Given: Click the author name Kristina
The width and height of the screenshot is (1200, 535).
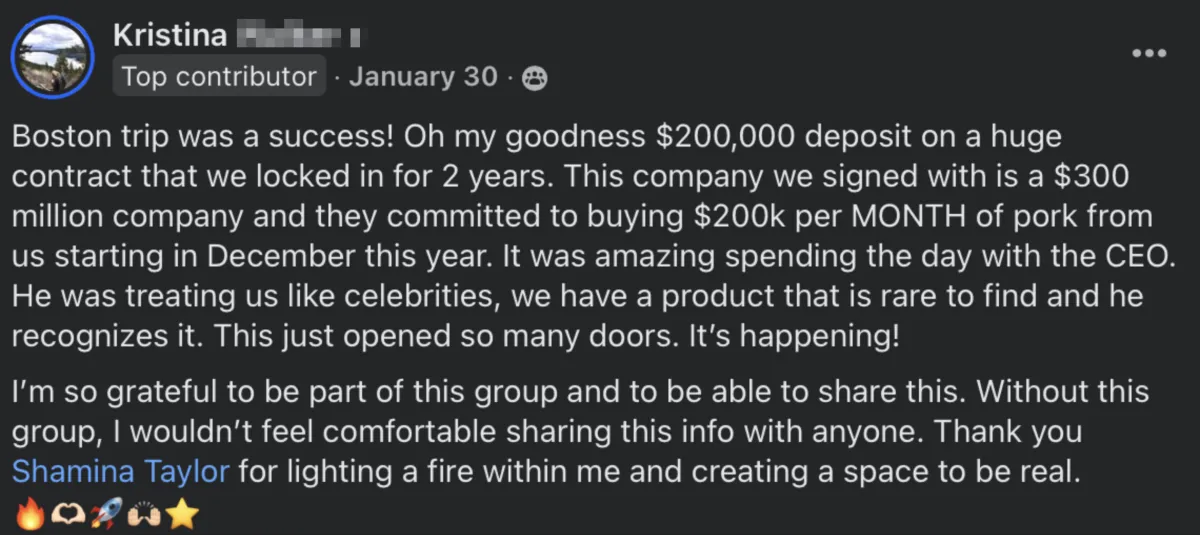Looking at the screenshot, I should pos(170,36).
